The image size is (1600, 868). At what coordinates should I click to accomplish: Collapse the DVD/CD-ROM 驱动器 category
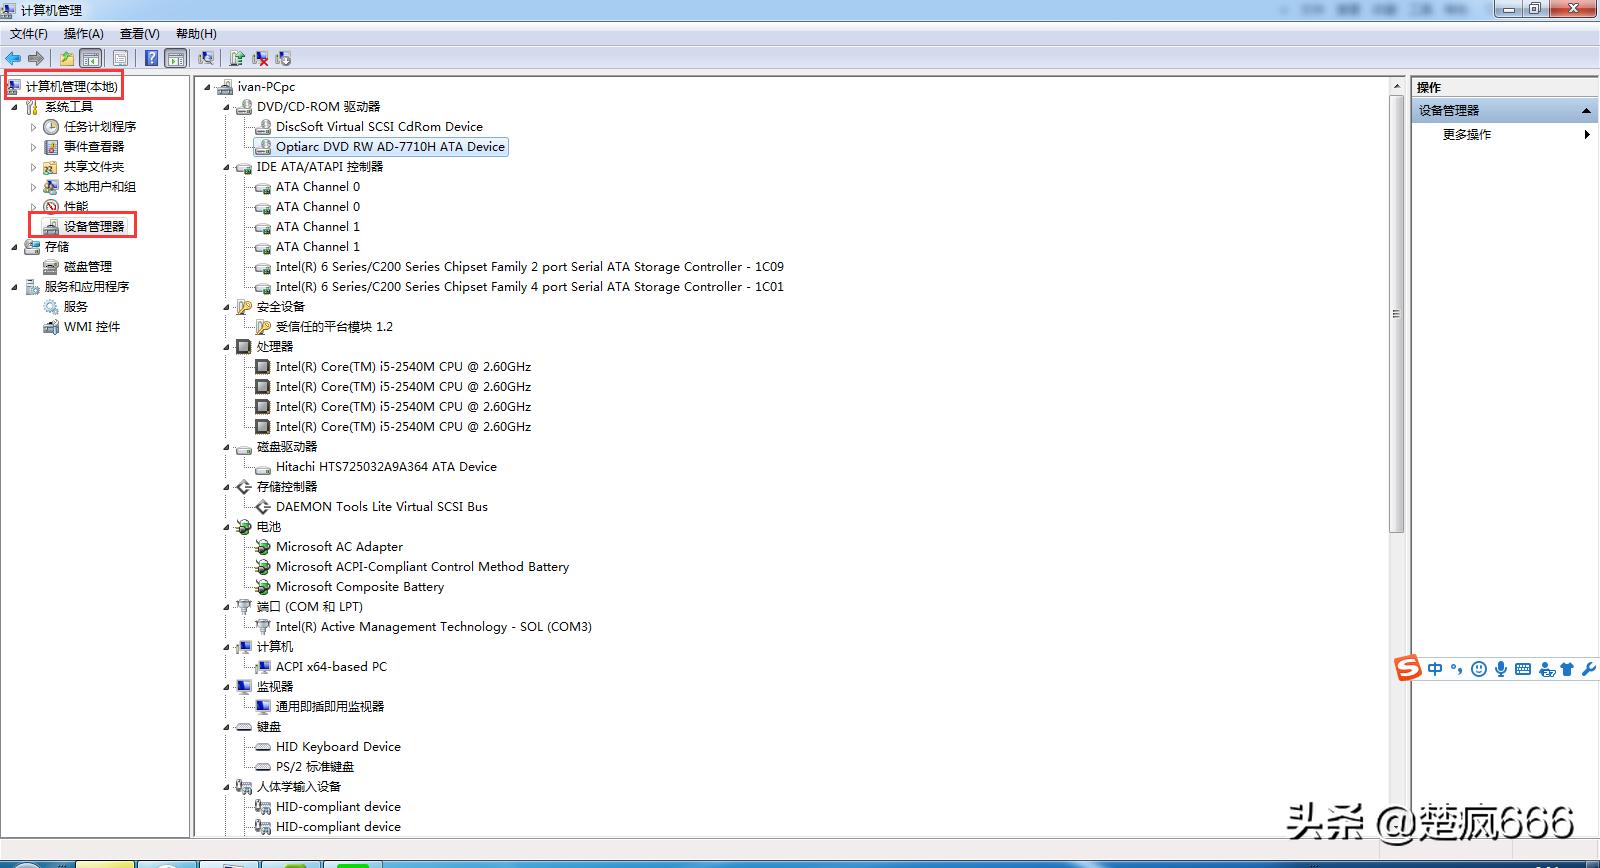(x=226, y=107)
